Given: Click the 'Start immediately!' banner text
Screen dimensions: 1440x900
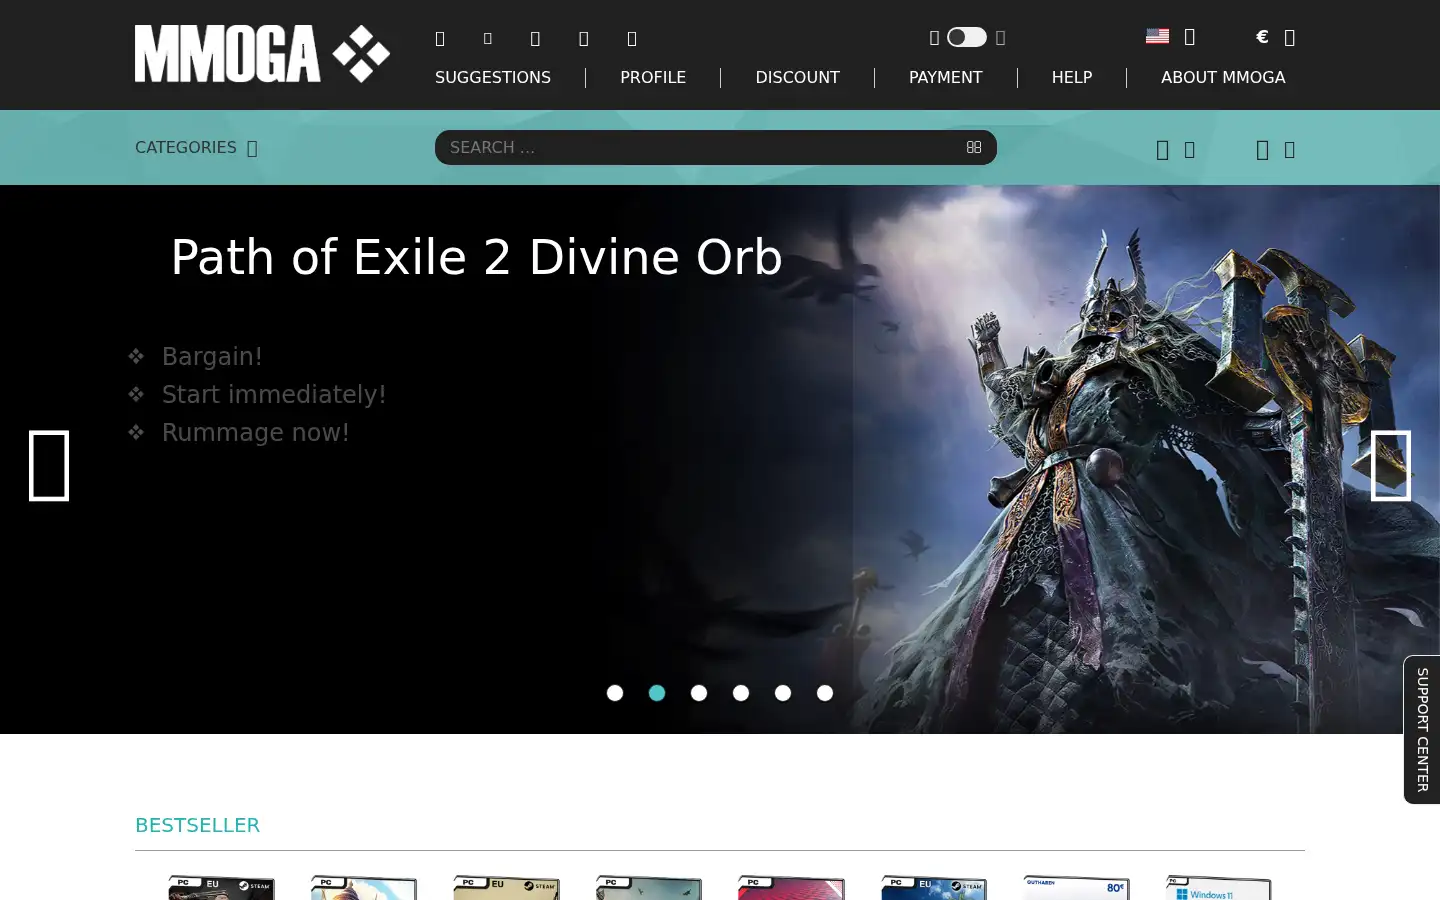Looking at the screenshot, I should click(x=274, y=395).
